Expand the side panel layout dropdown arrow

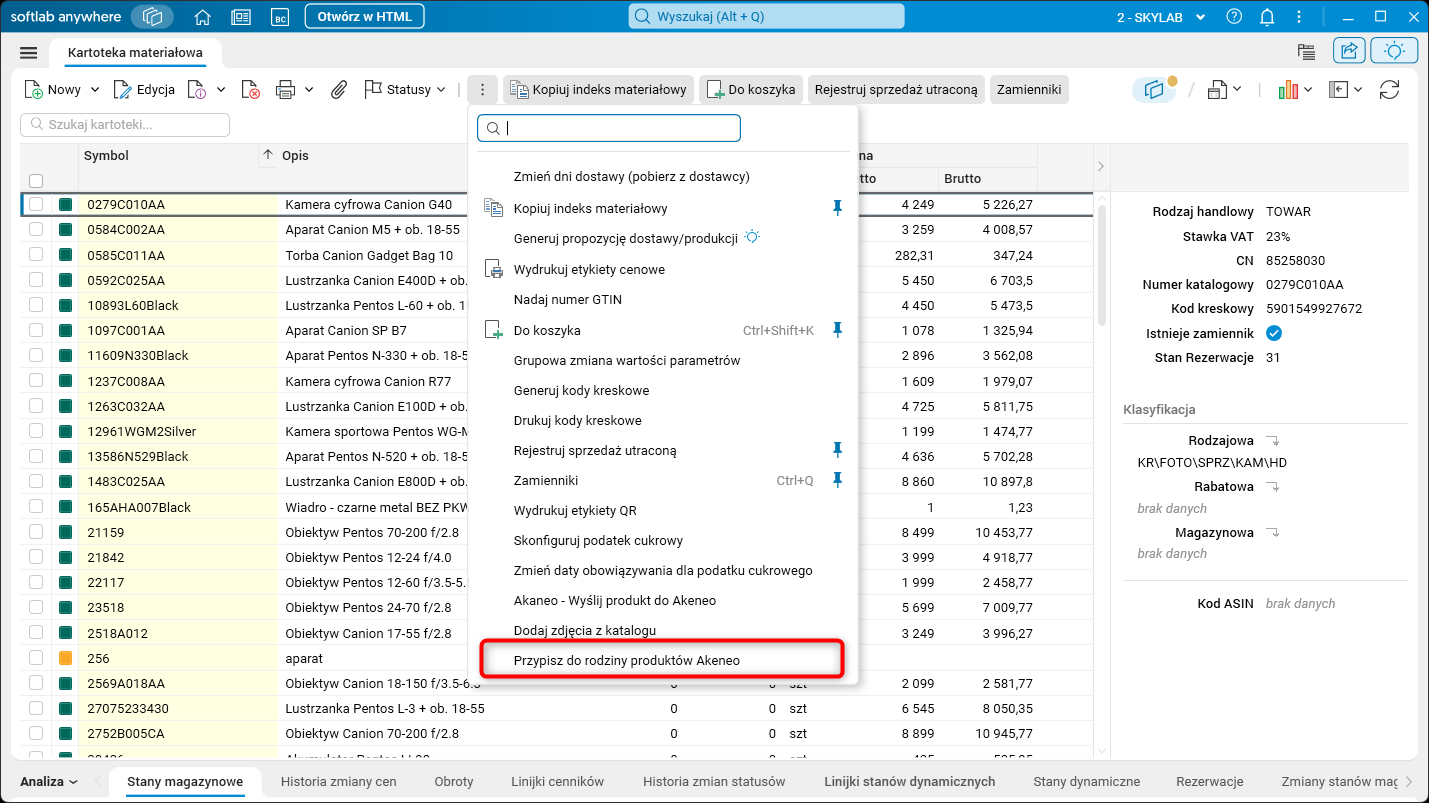click(x=1358, y=90)
